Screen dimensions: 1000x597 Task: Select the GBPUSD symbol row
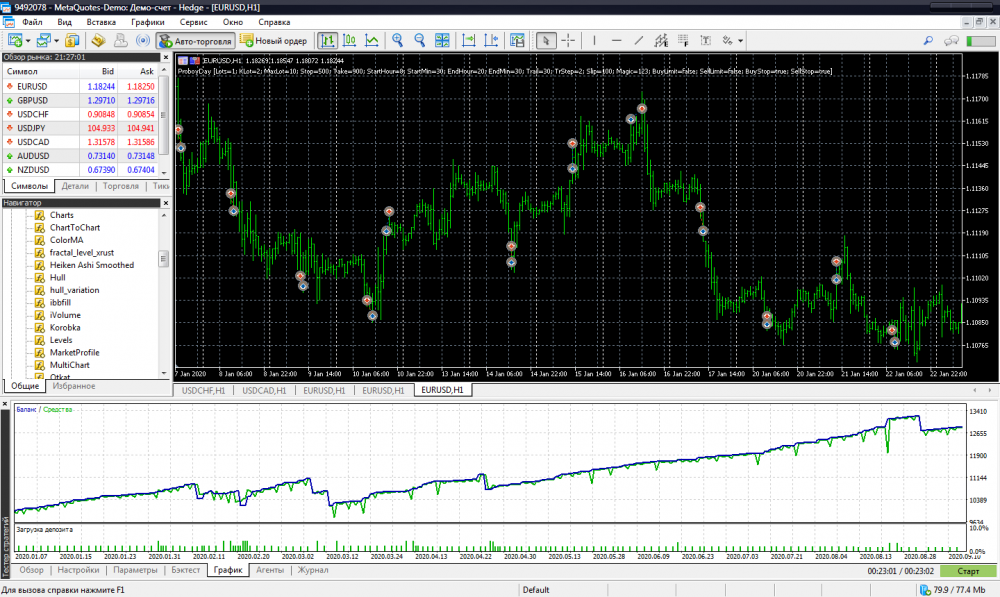pyautogui.click(x=81, y=100)
